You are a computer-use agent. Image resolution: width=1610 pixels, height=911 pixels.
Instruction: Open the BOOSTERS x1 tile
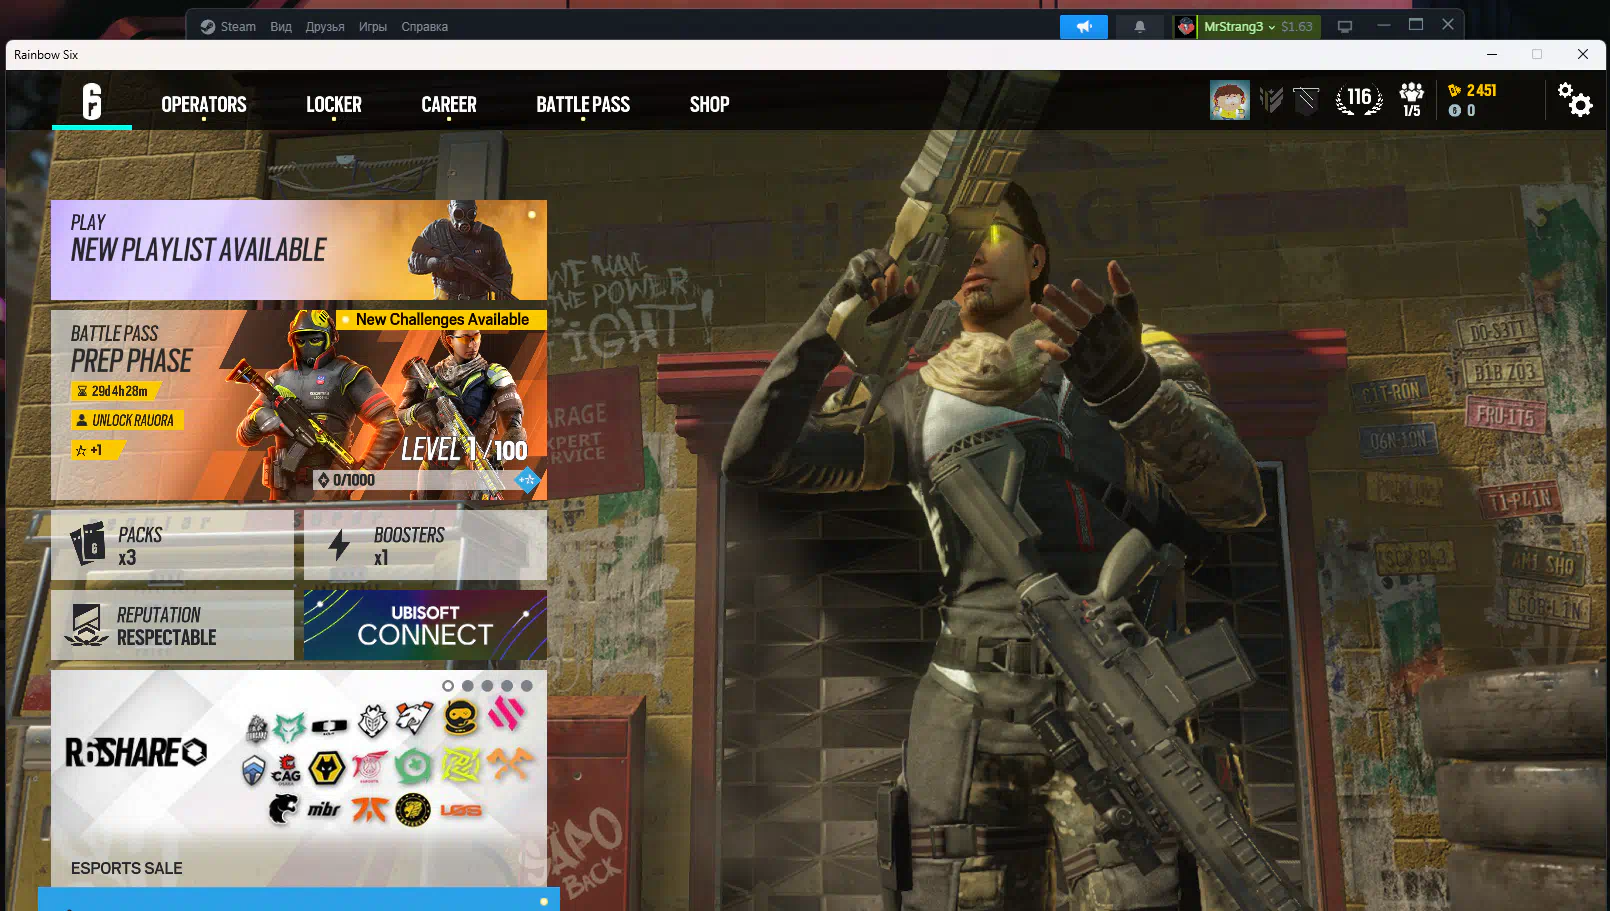pyautogui.click(x=425, y=546)
